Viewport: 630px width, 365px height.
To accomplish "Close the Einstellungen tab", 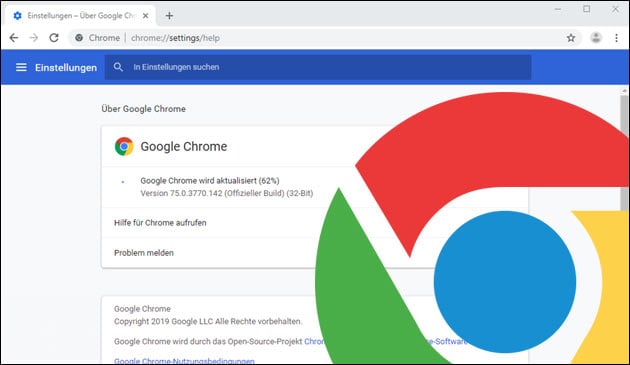I will click(x=145, y=16).
